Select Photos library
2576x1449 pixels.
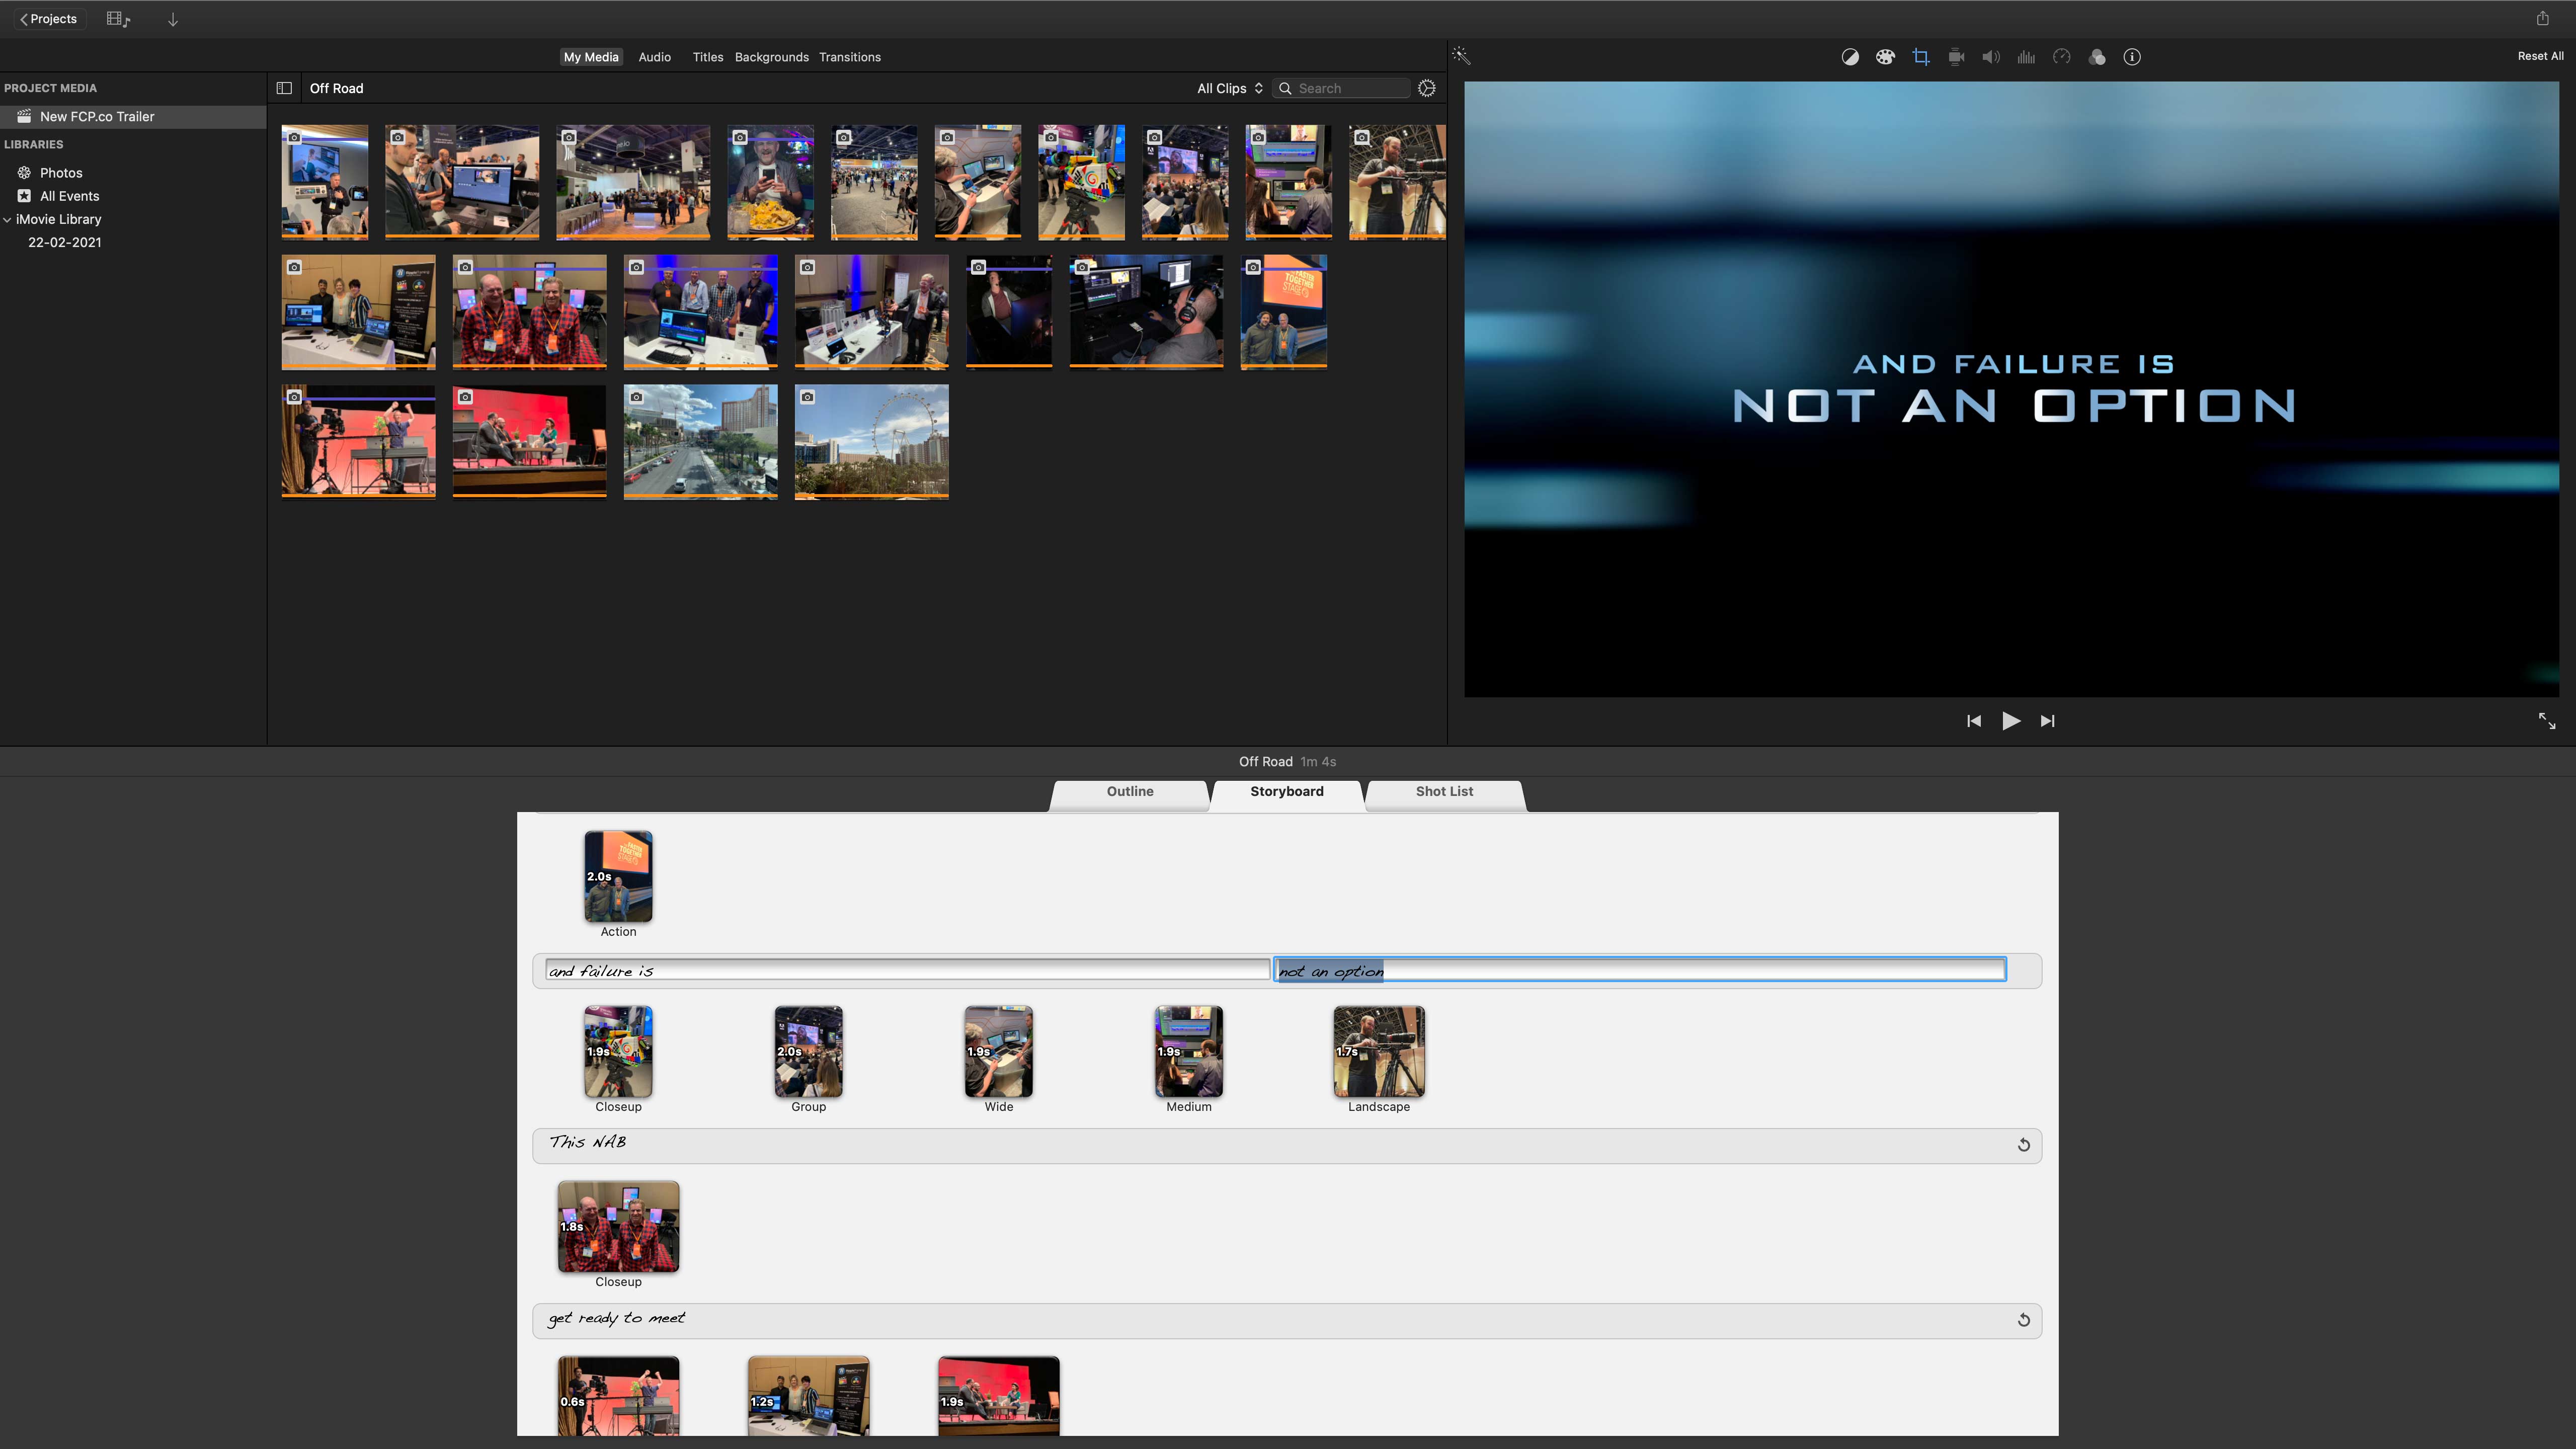(61, 173)
